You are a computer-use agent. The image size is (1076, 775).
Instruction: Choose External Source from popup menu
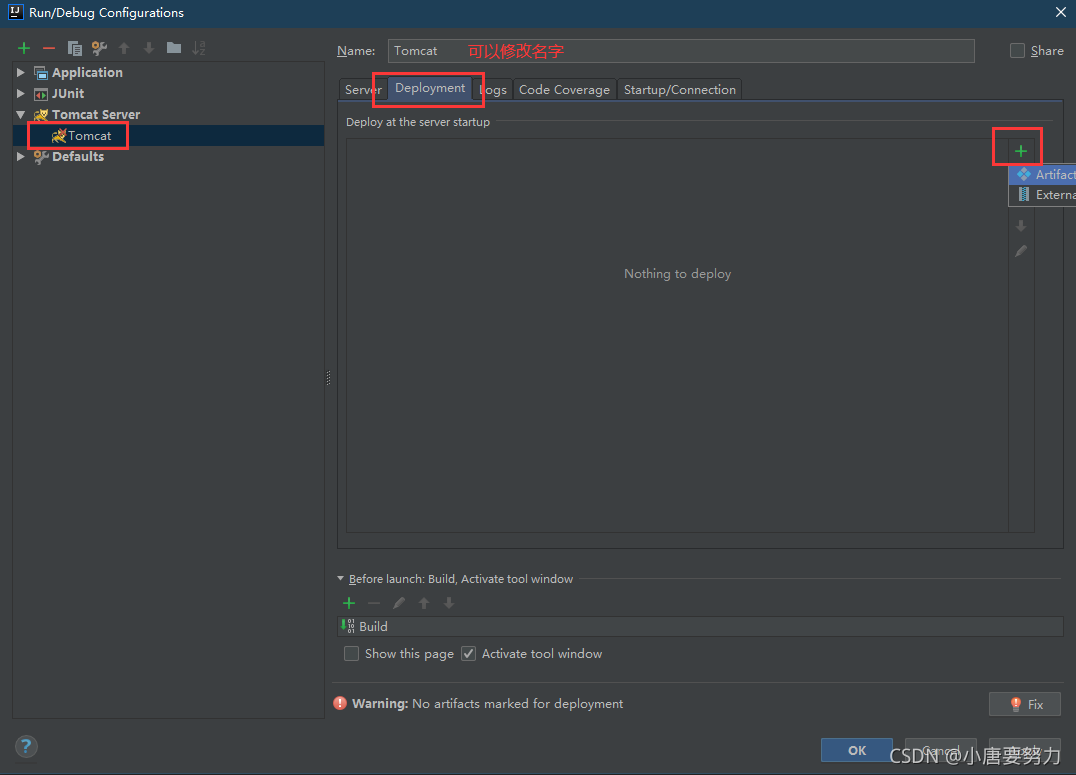pos(1042,195)
